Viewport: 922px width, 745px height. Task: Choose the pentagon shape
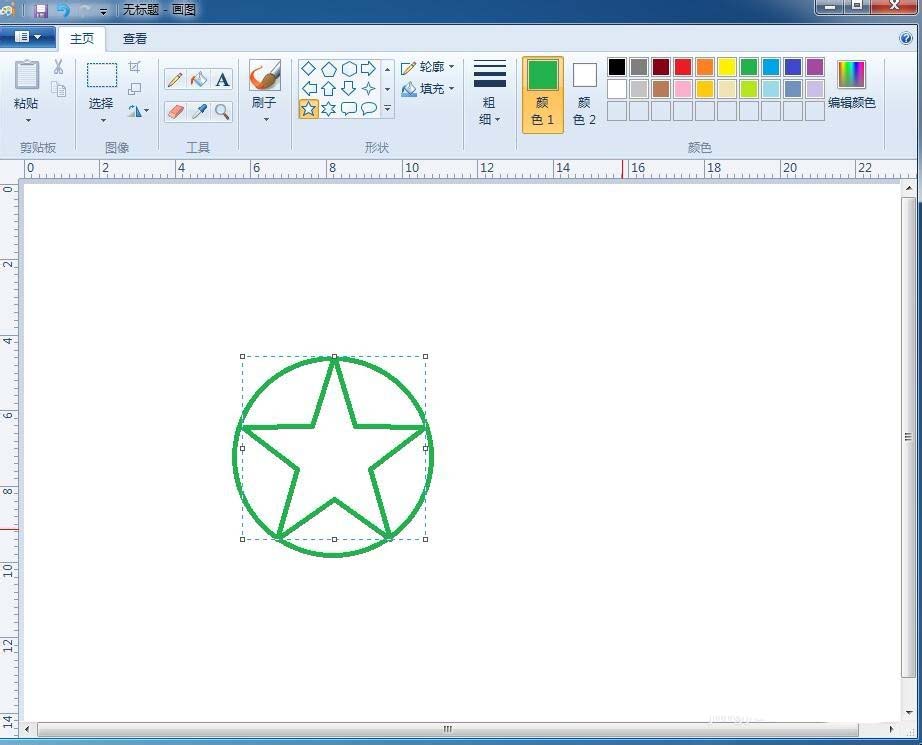(329, 69)
